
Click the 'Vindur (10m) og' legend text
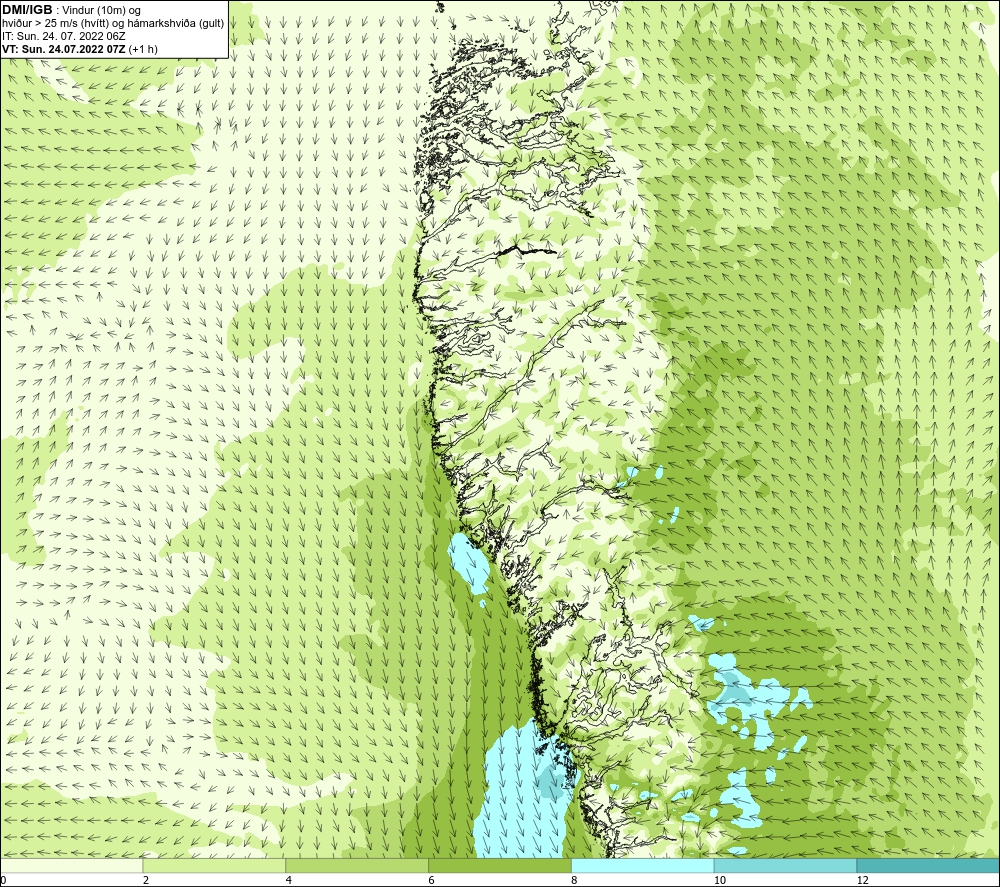click(x=101, y=11)
